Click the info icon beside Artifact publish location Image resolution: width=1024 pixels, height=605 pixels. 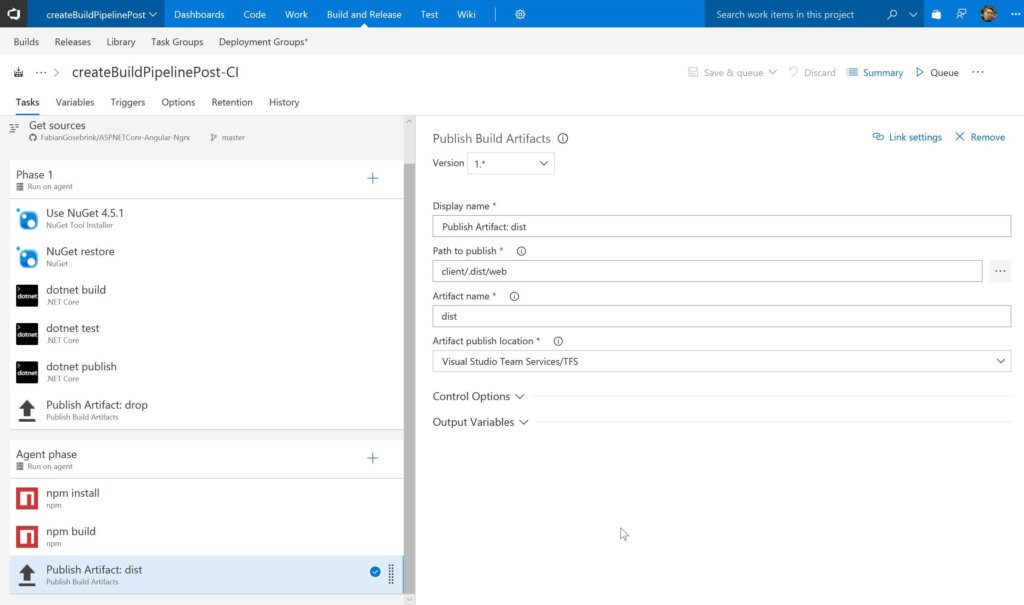[x=558, y=341]
